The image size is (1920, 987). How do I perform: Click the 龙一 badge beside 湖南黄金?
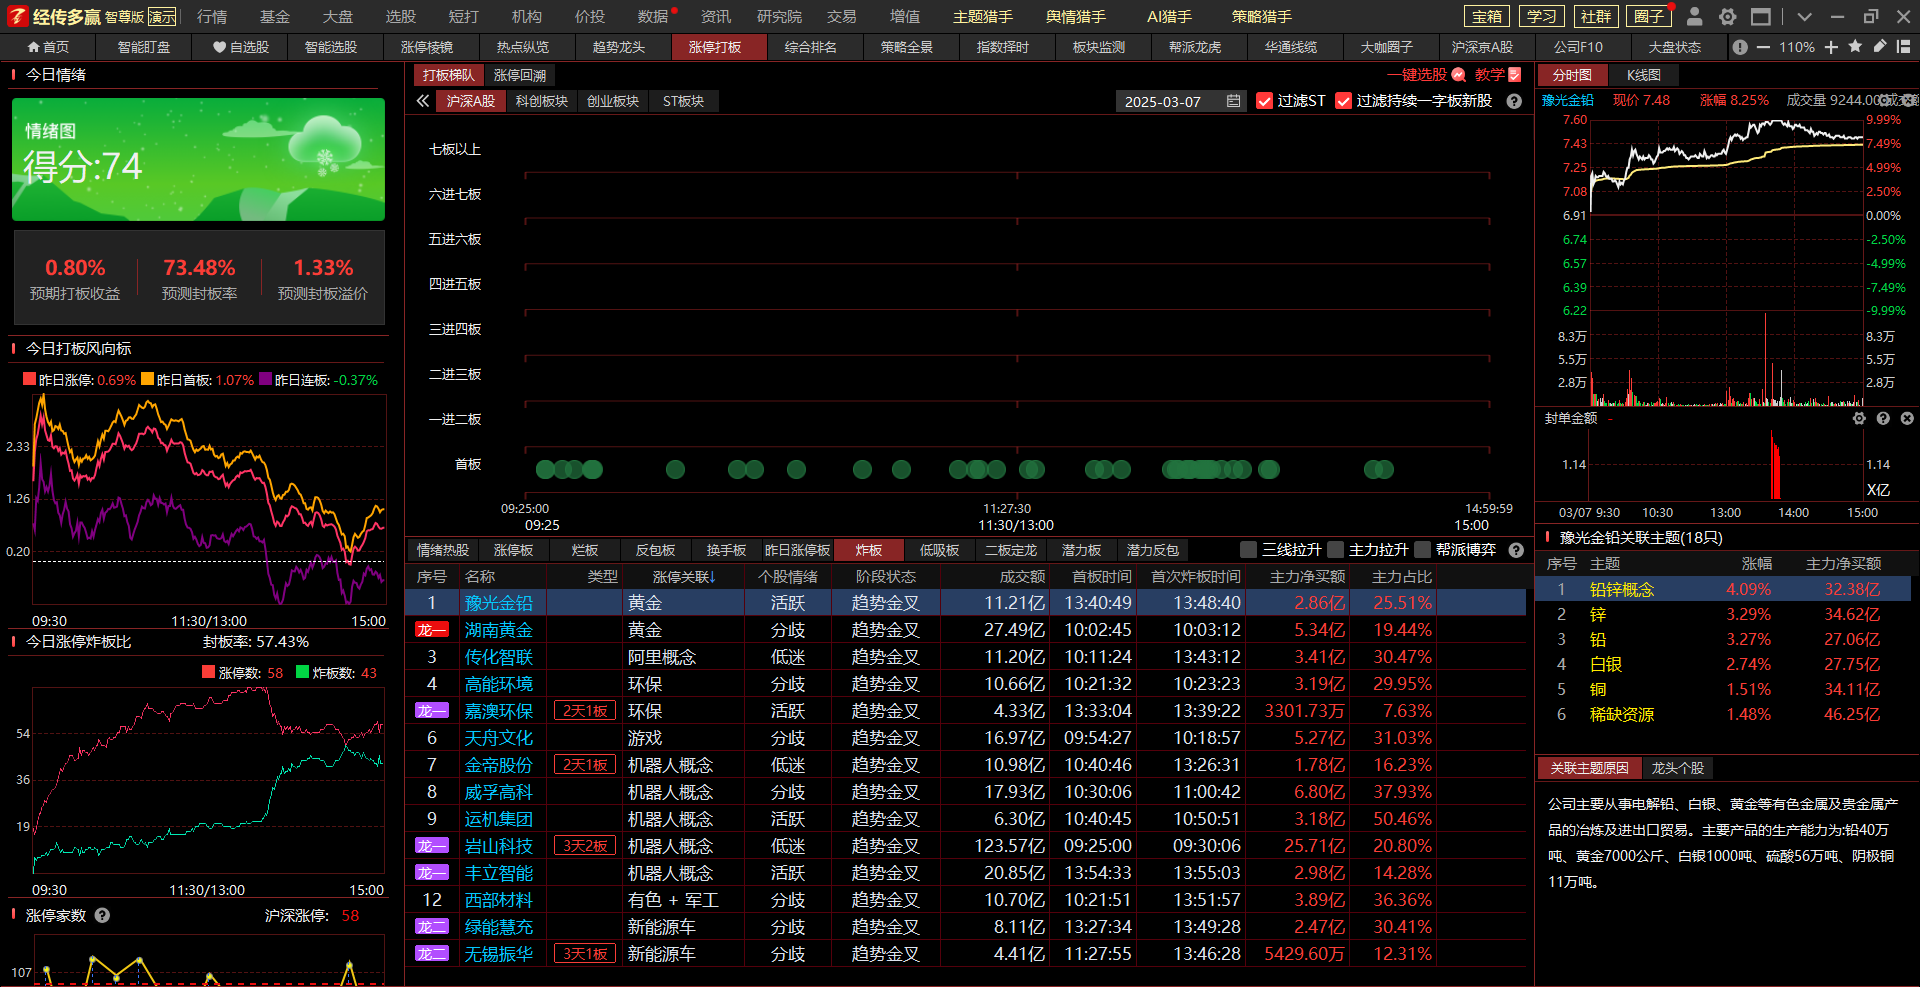click(x=432, y=630)
